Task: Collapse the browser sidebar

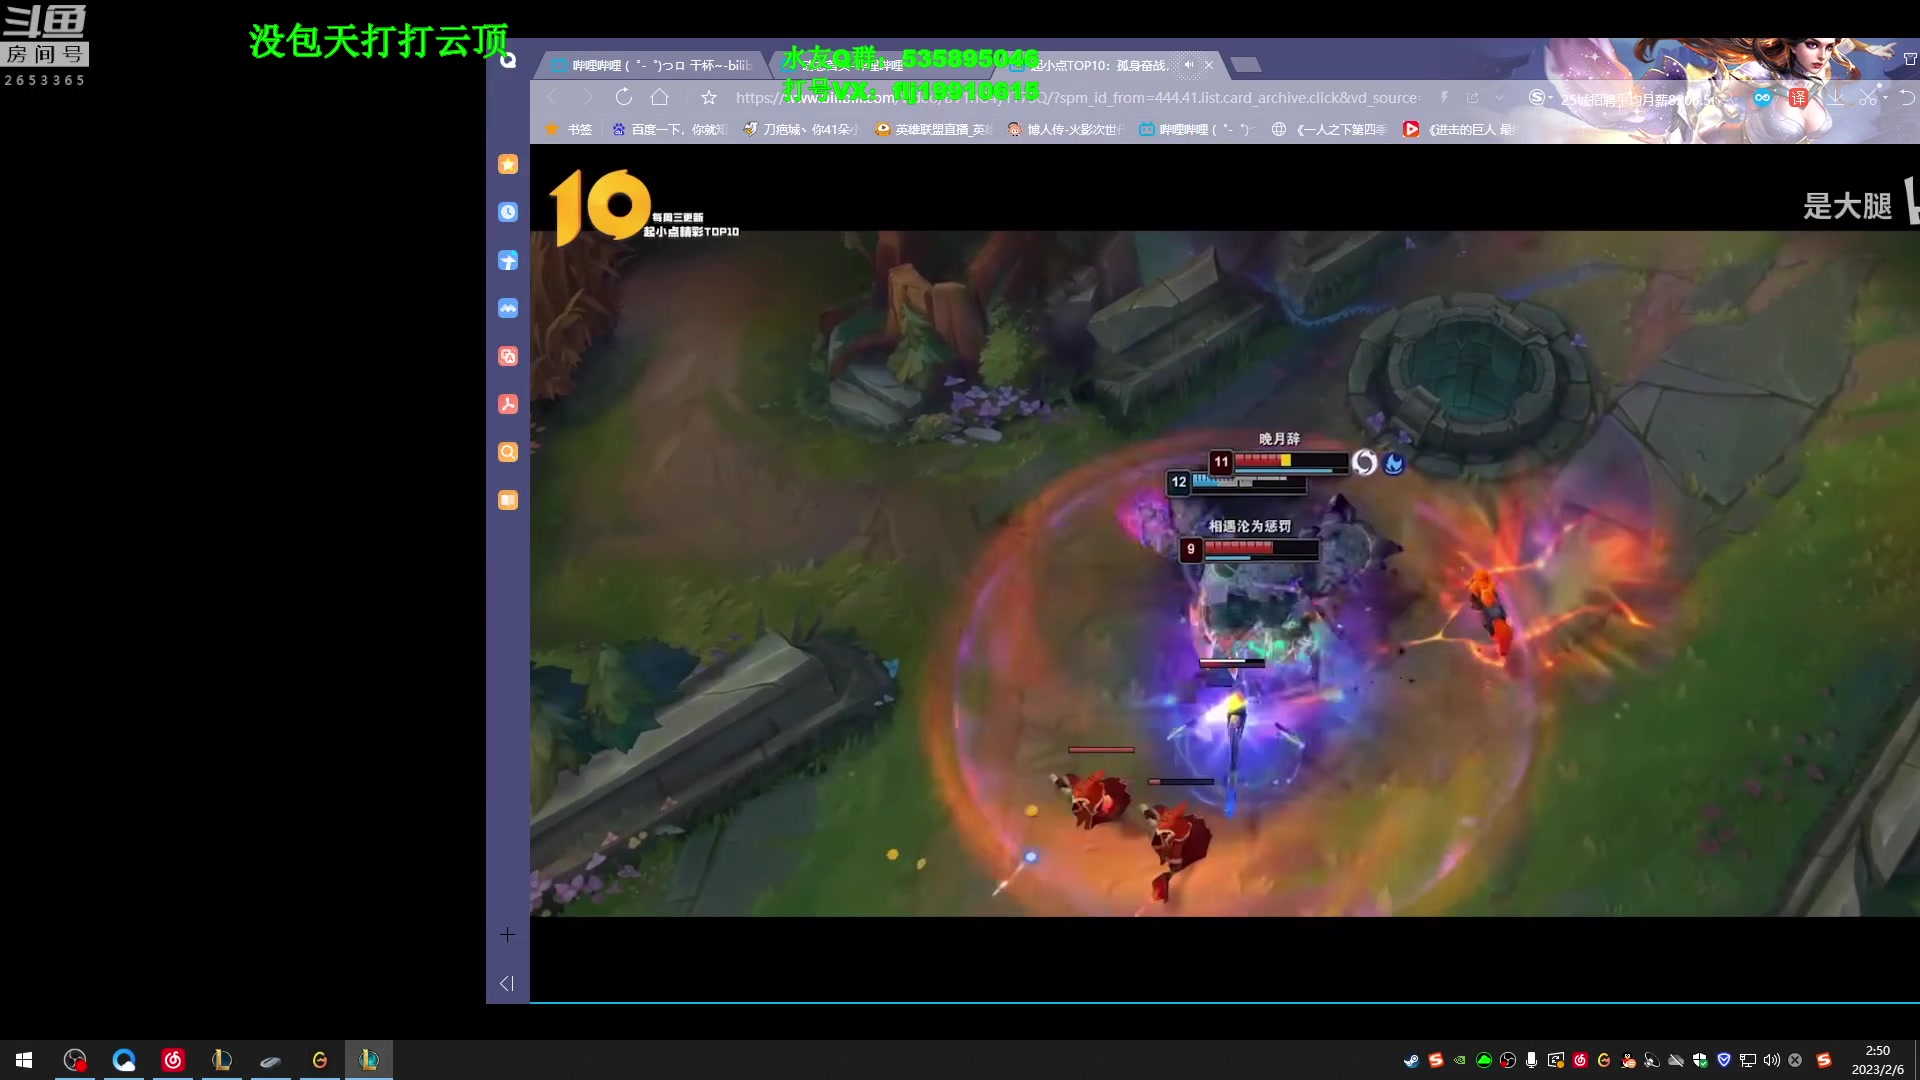Action: tap(507, 983)
